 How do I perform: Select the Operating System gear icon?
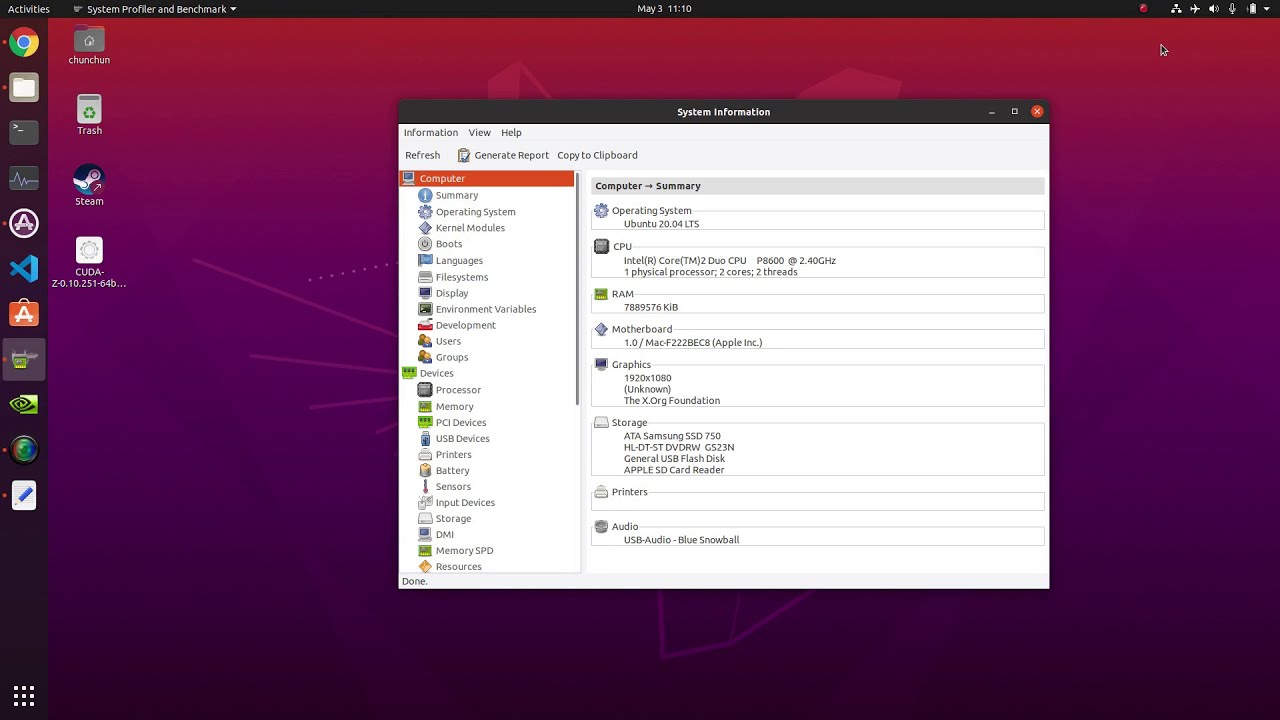[425, 212]
